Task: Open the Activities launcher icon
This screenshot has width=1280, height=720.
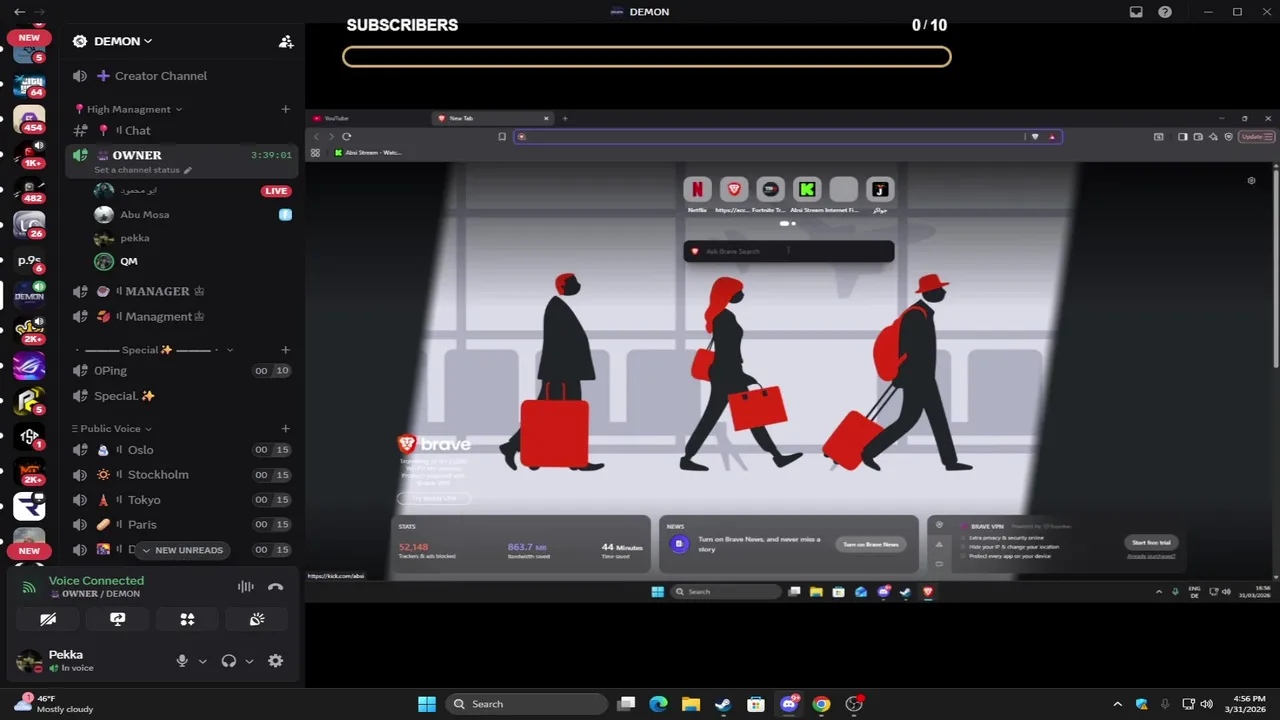Action: point(187,620)
